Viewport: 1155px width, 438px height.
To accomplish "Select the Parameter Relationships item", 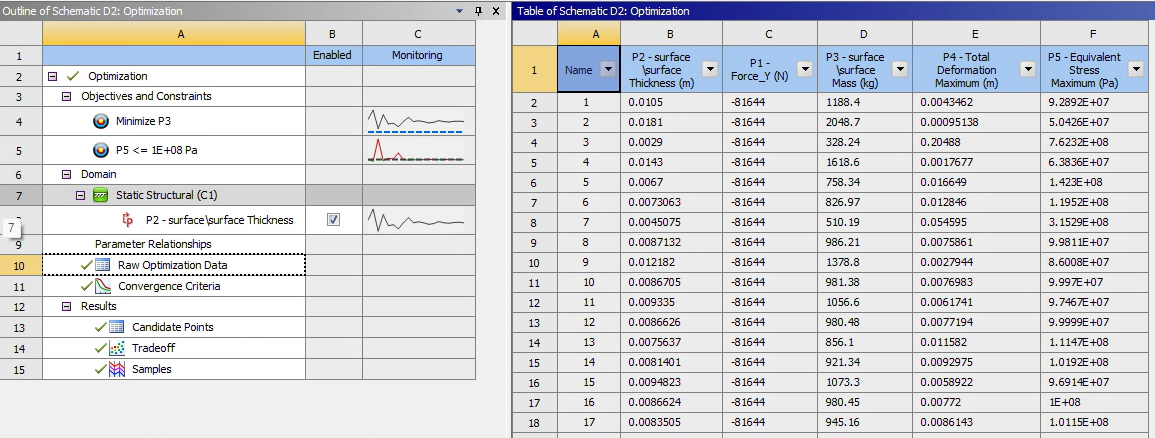I will pyautogui.click(x=153, y=244).
